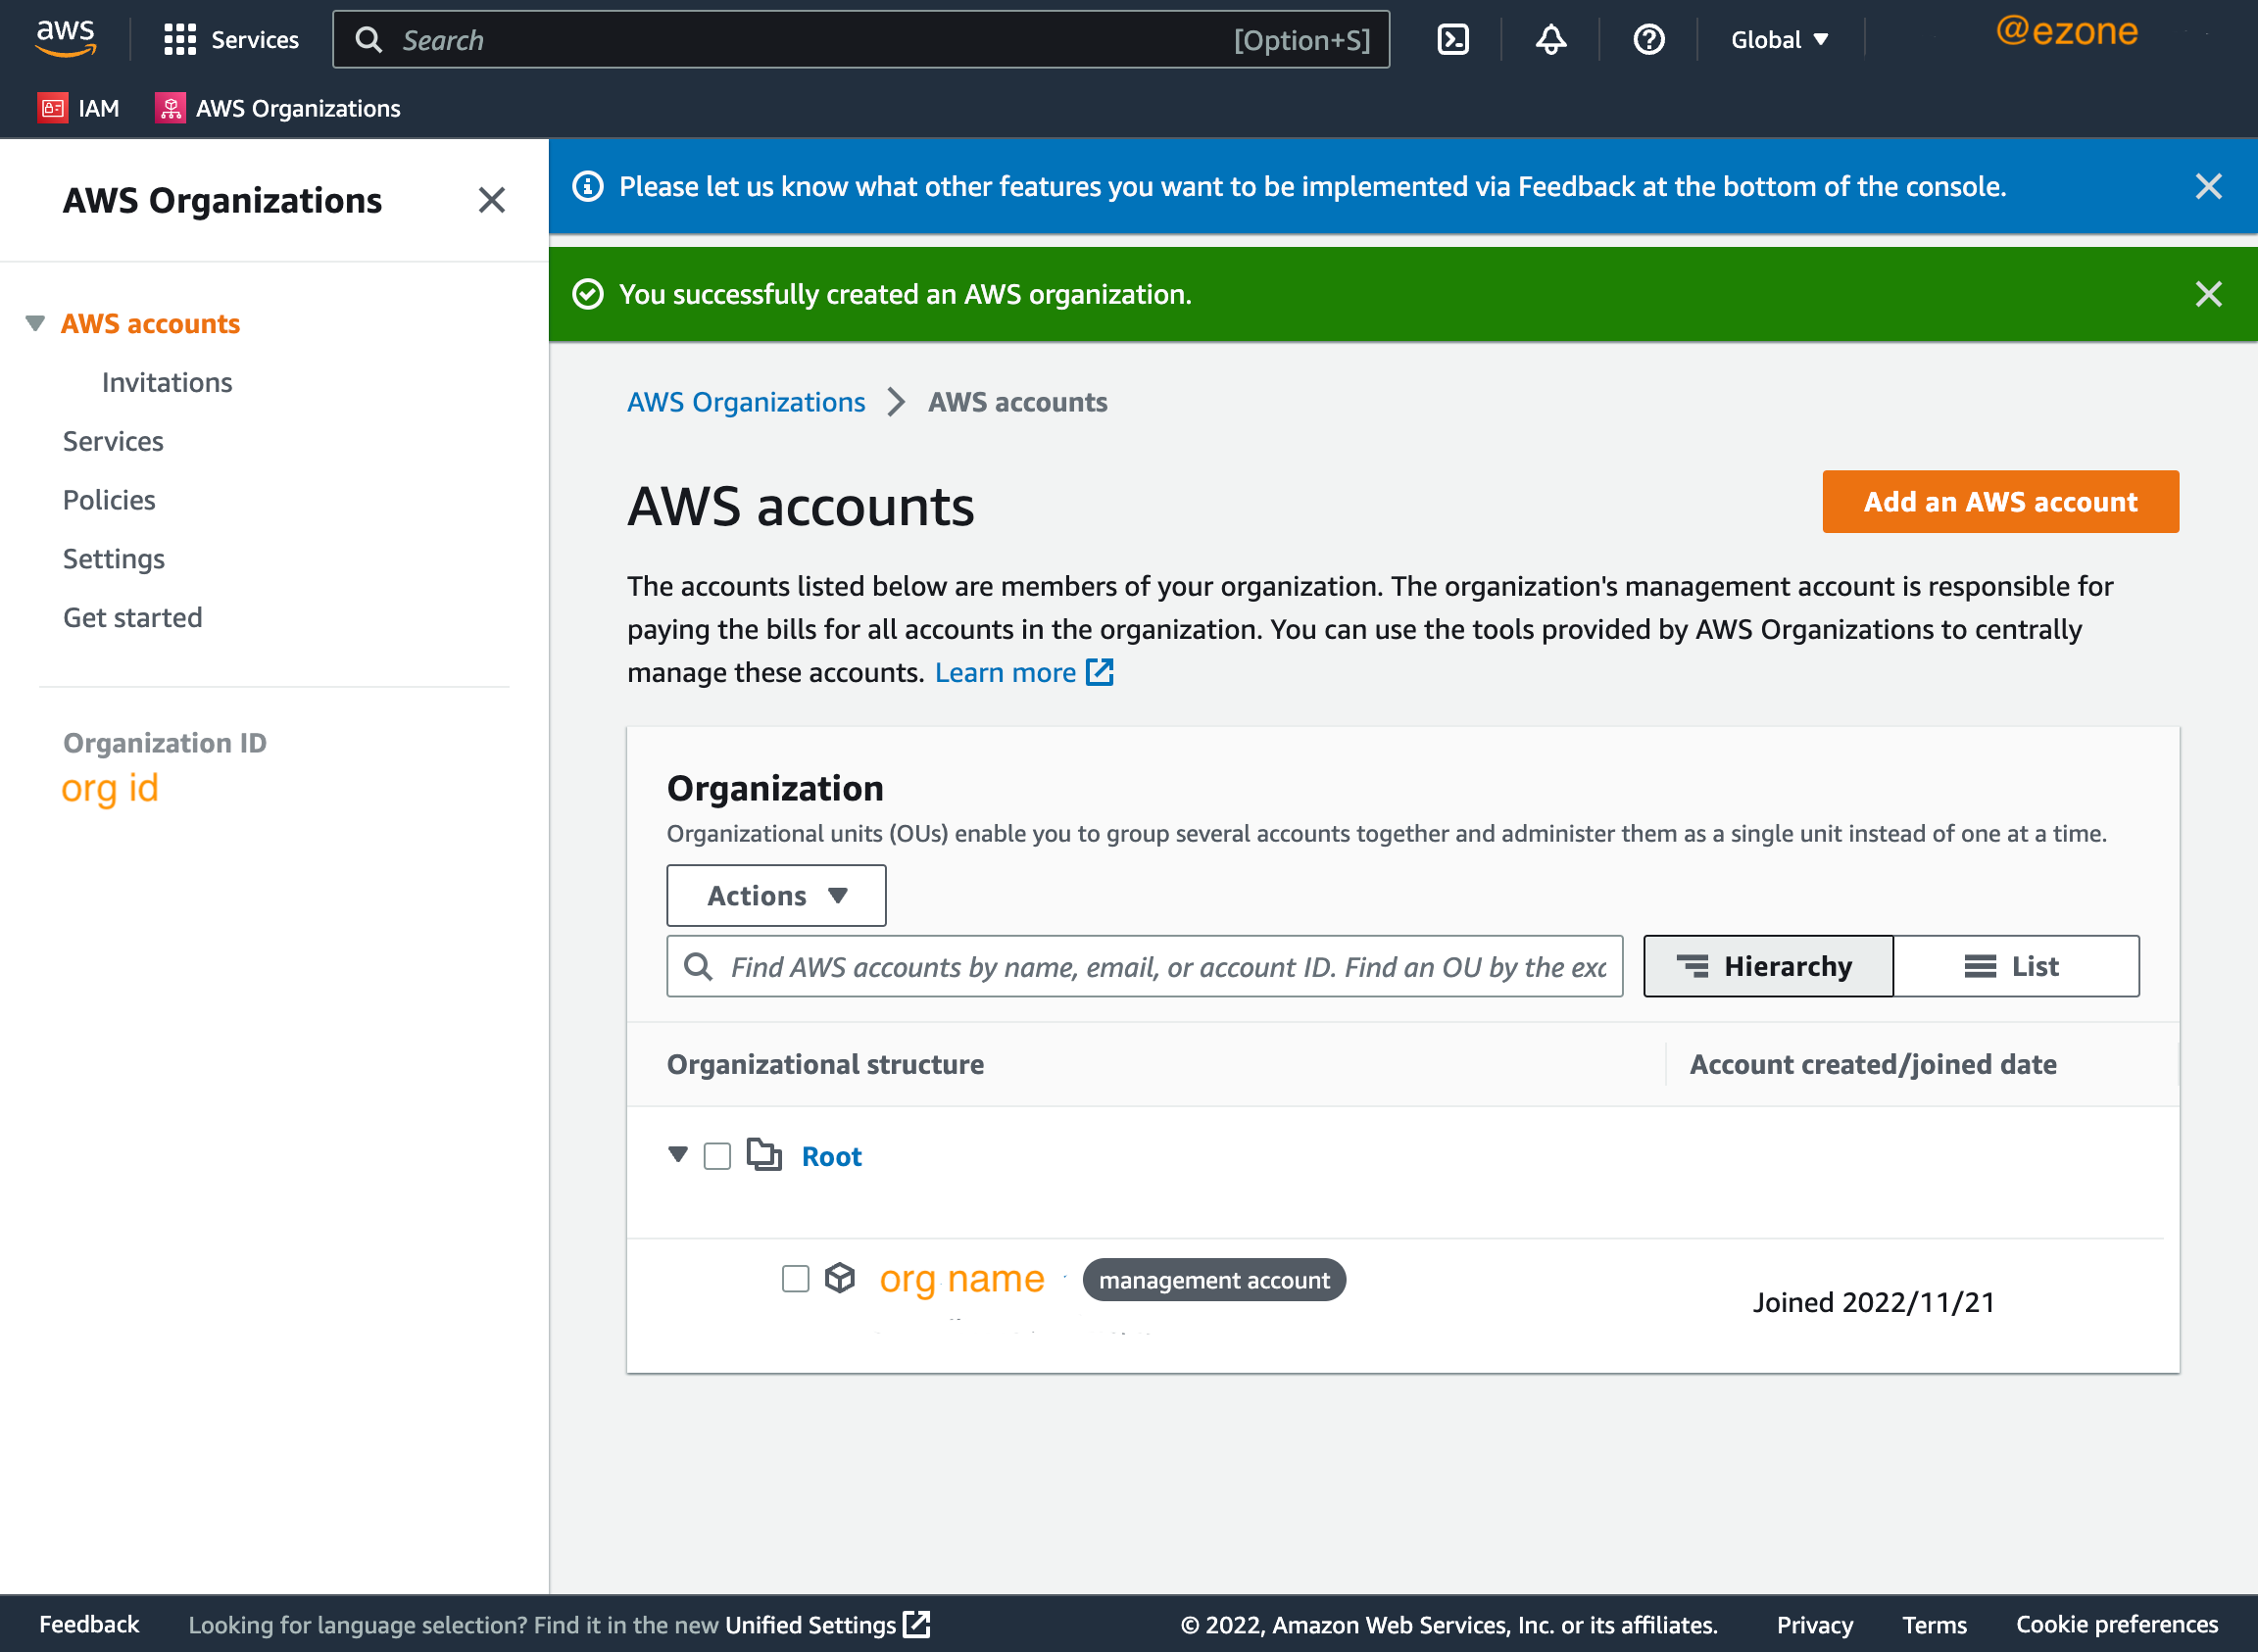Click the external link icon after Unified Settings
Screen dimensions: 2258x1652
point(916,1624)
